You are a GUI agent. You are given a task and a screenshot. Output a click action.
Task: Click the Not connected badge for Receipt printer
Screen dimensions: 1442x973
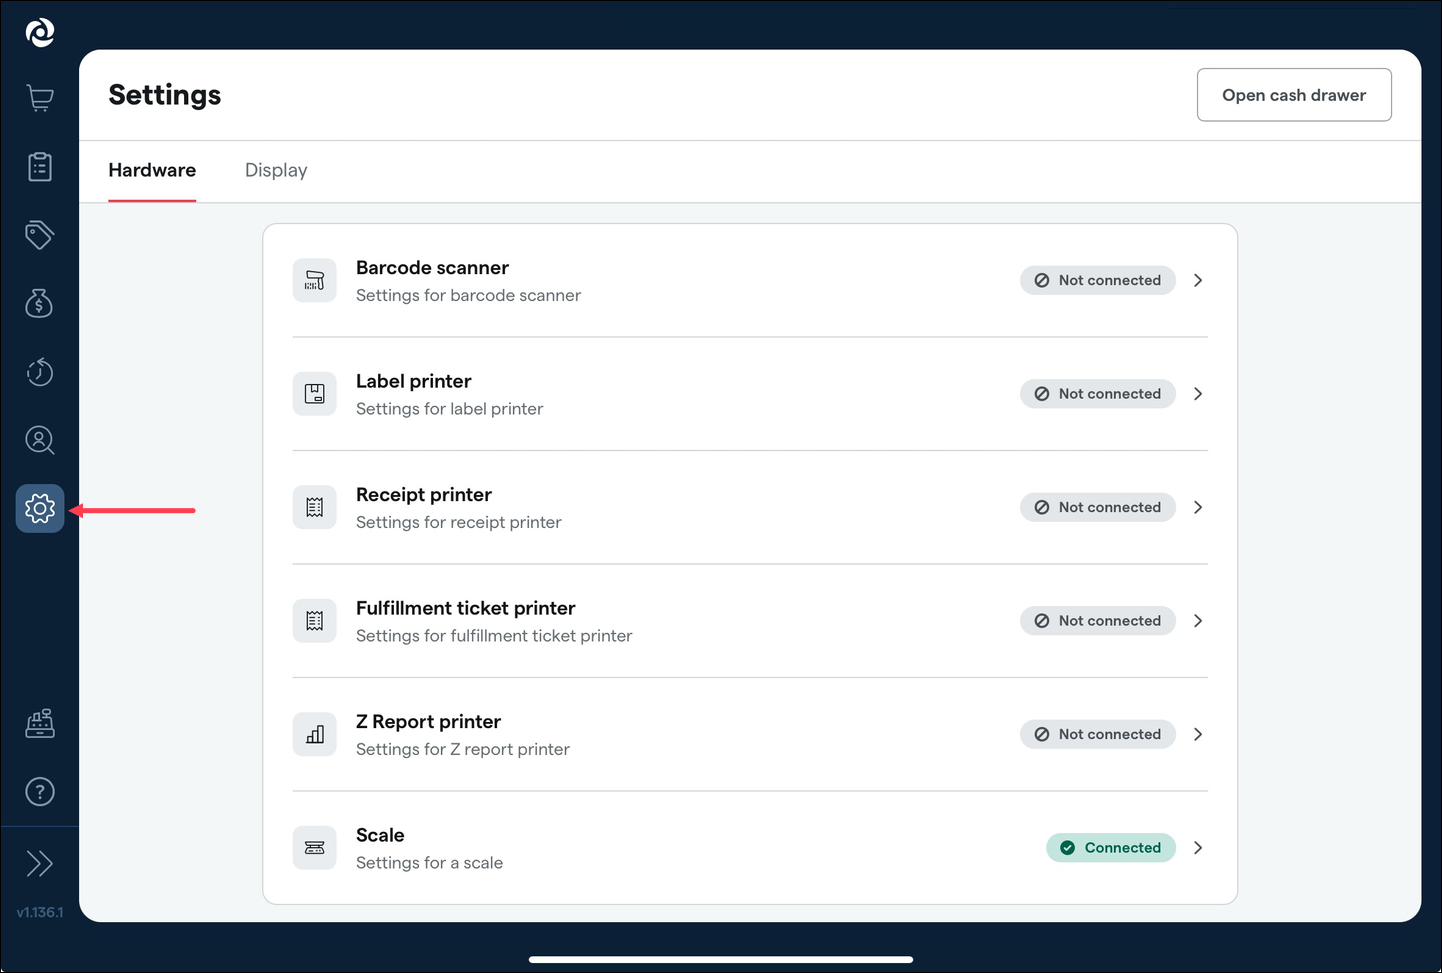pos(1098,507)
